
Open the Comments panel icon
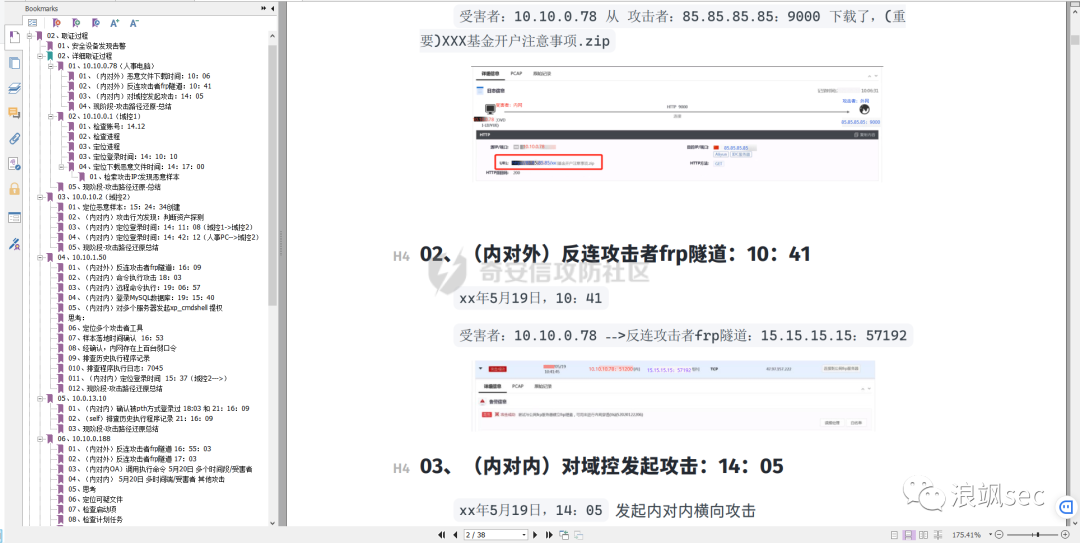click(14, 113)
